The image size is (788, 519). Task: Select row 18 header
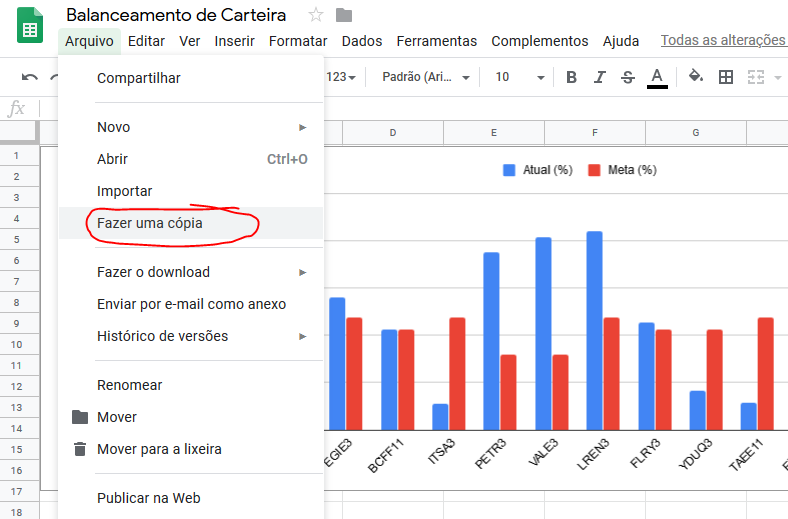(x=19, y=512)
